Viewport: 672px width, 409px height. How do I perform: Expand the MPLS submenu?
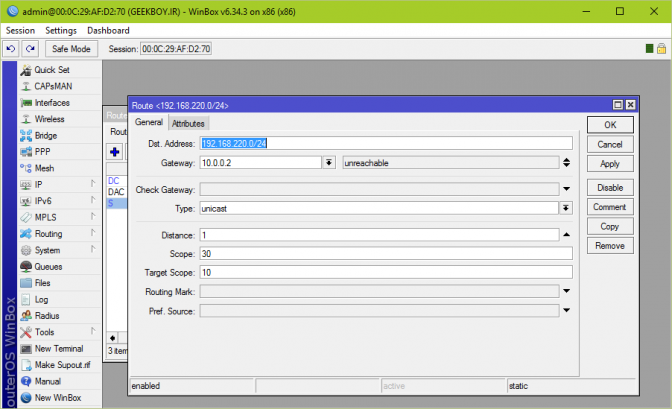pos(93,217)
